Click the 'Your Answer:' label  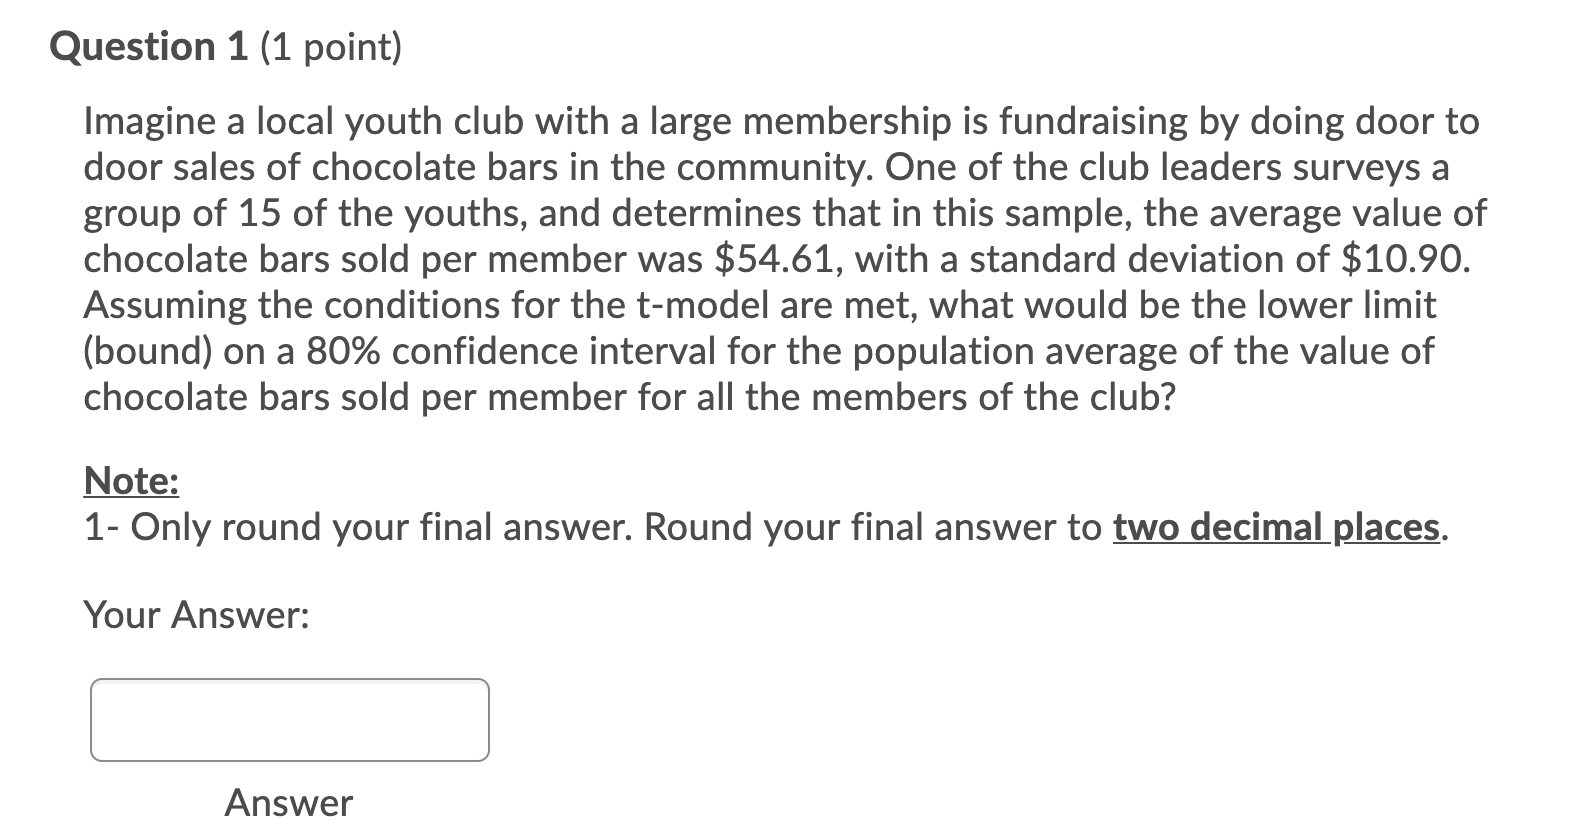pyautogui.click(x=197, y=614)
